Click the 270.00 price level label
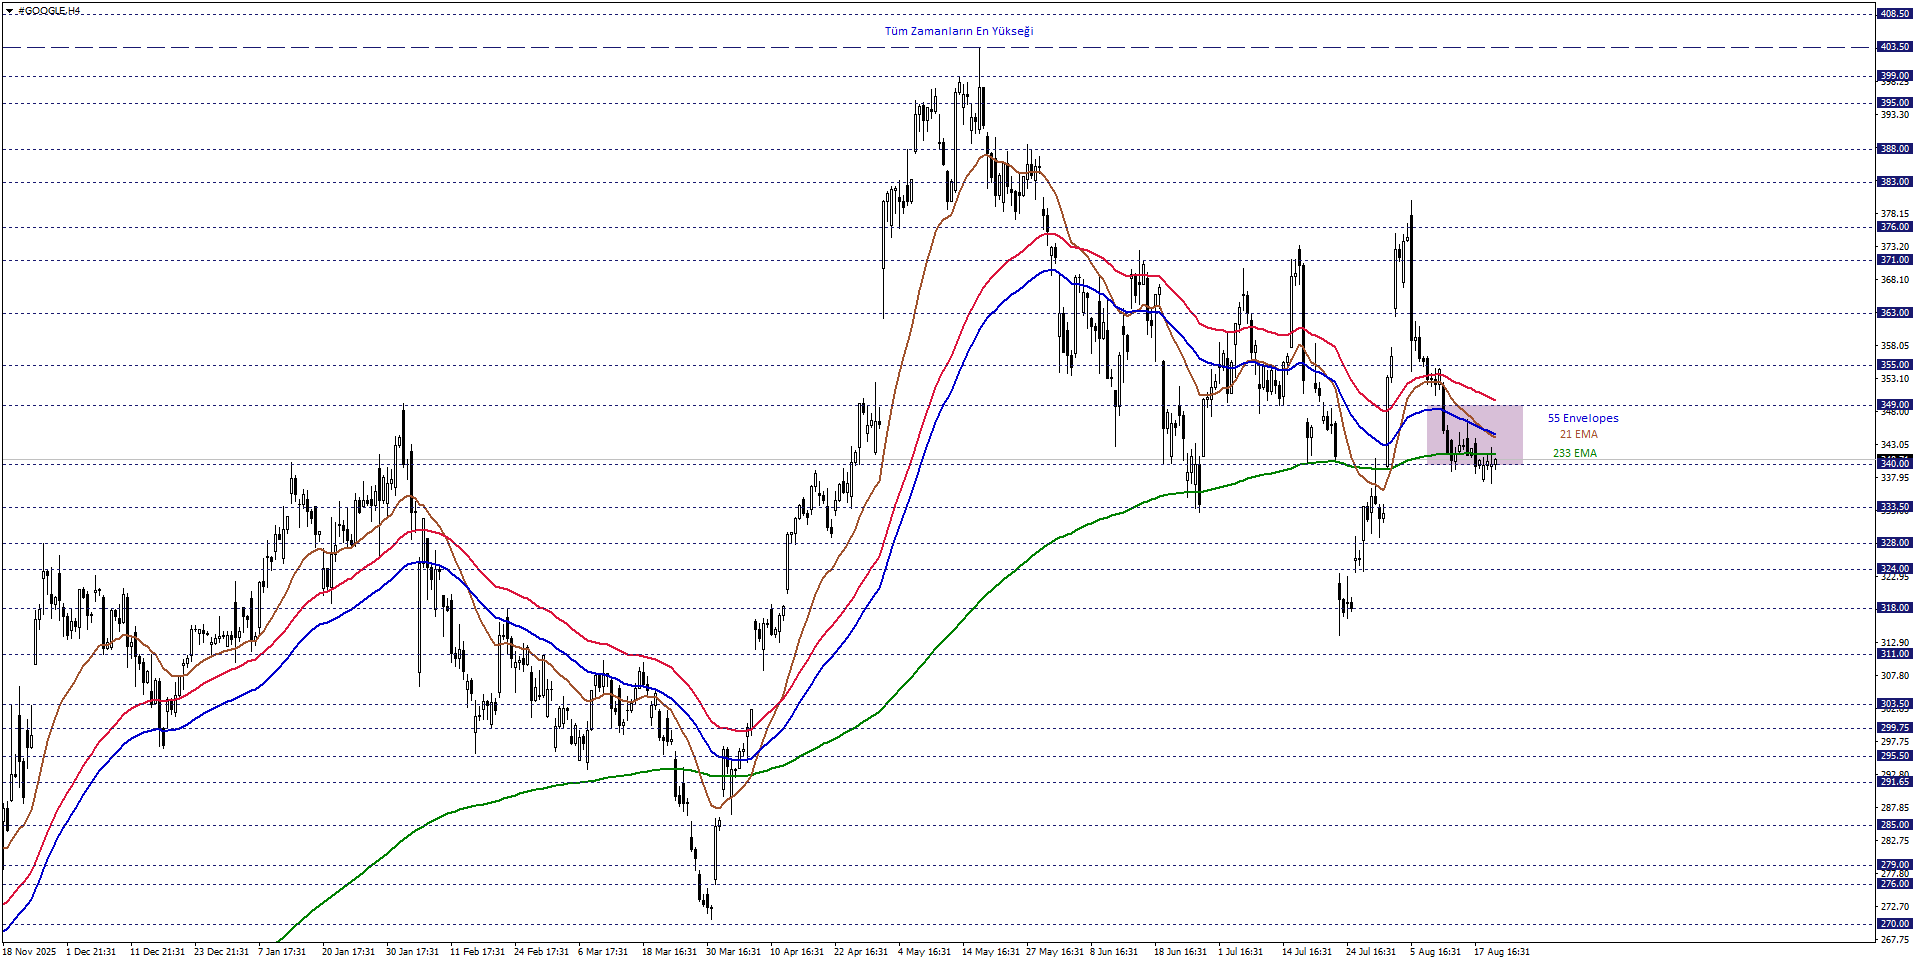Image resolution: width=1916 pixels, height=963 pixels. tap(1895, 924)
